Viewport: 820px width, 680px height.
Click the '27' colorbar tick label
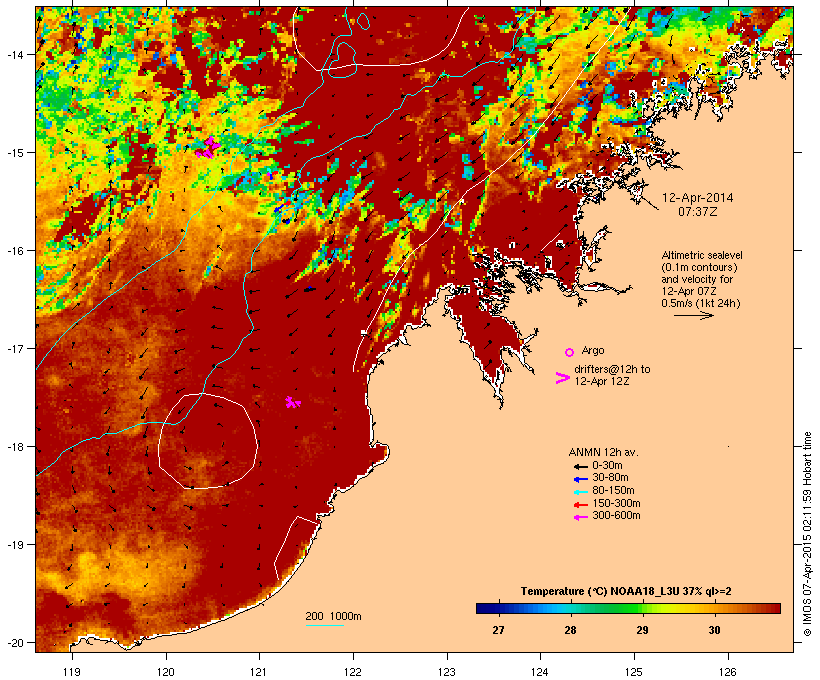(x=498, y=630)
